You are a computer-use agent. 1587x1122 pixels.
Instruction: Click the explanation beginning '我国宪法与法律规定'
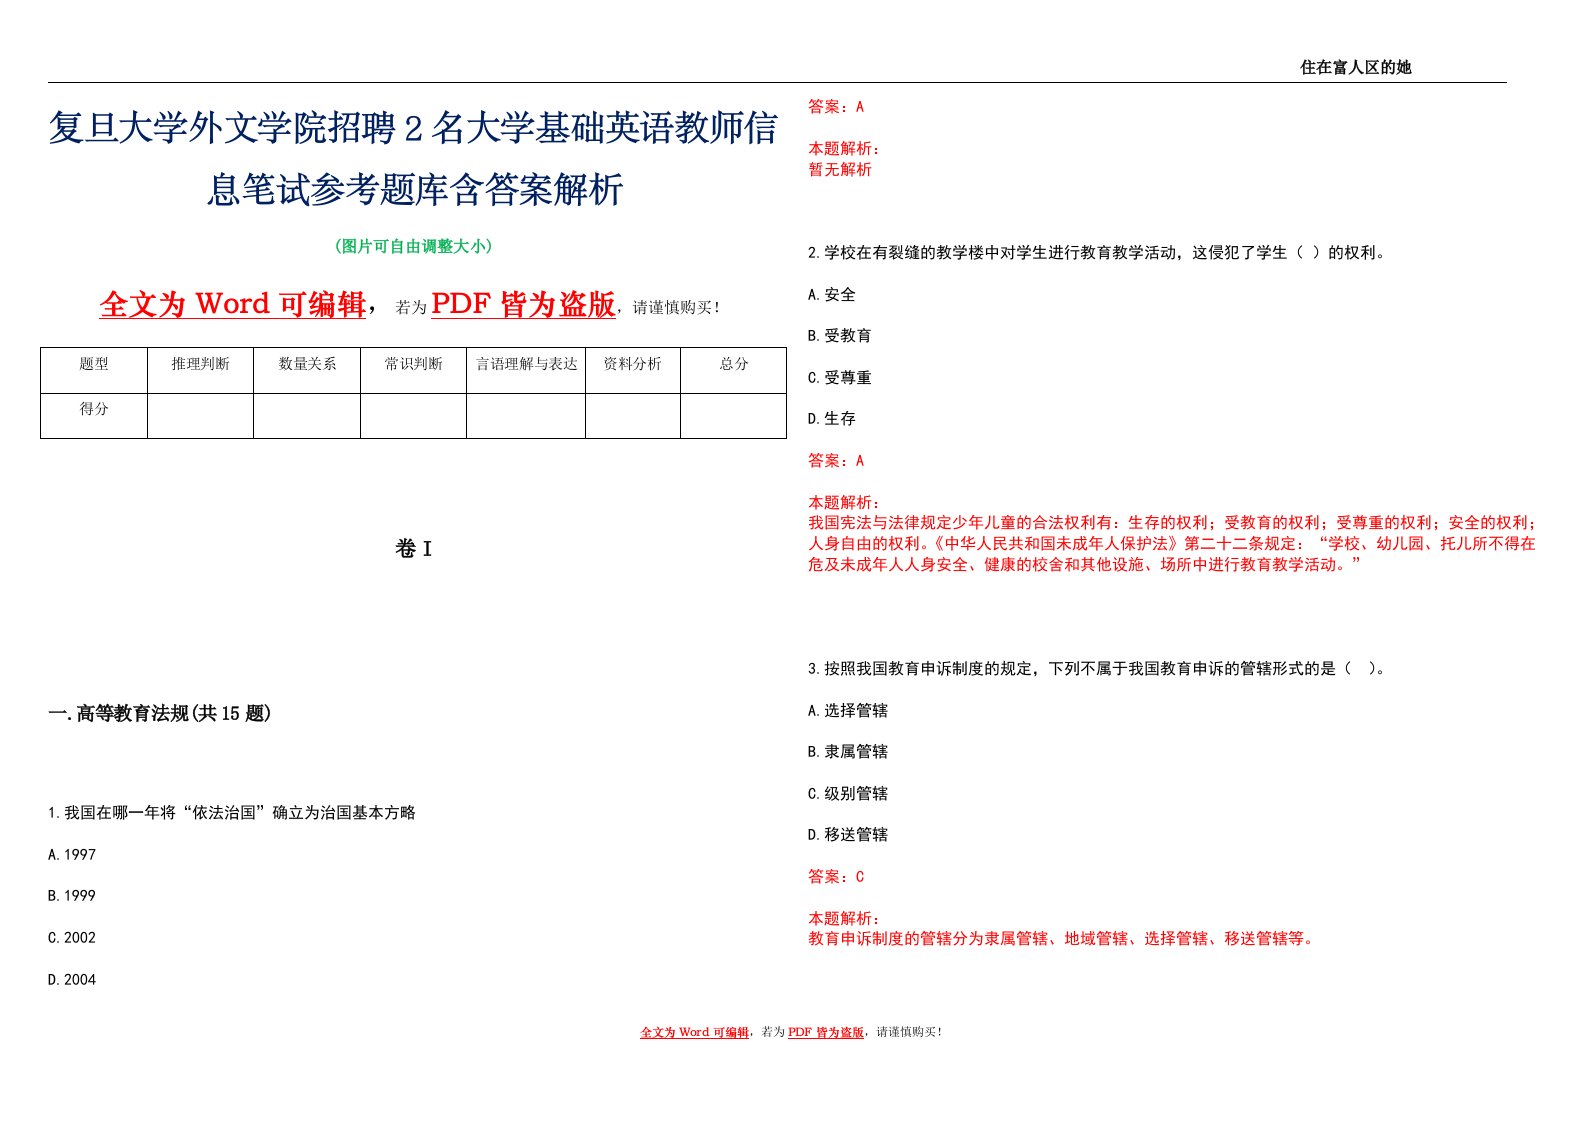pos(1172,543)
